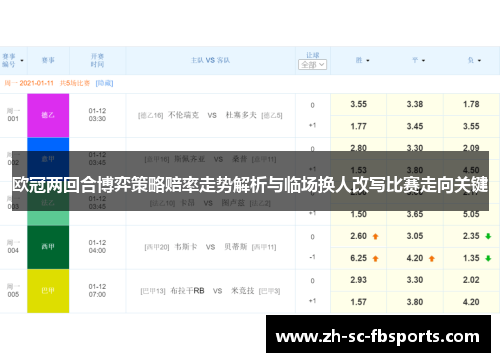
Task: Open away team 贝蒂斯 link
Action: 236,247
